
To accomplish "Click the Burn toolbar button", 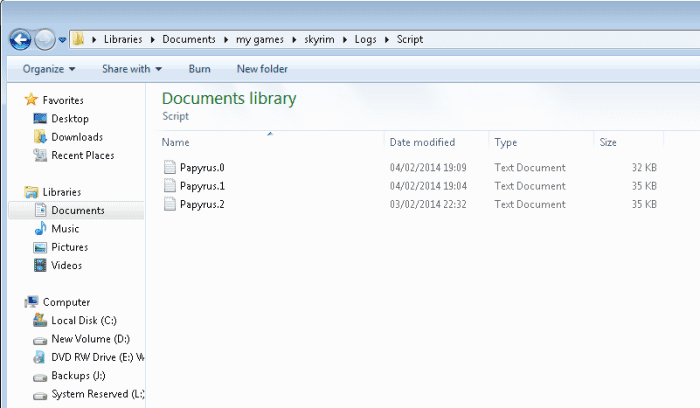I will [199, 69].
